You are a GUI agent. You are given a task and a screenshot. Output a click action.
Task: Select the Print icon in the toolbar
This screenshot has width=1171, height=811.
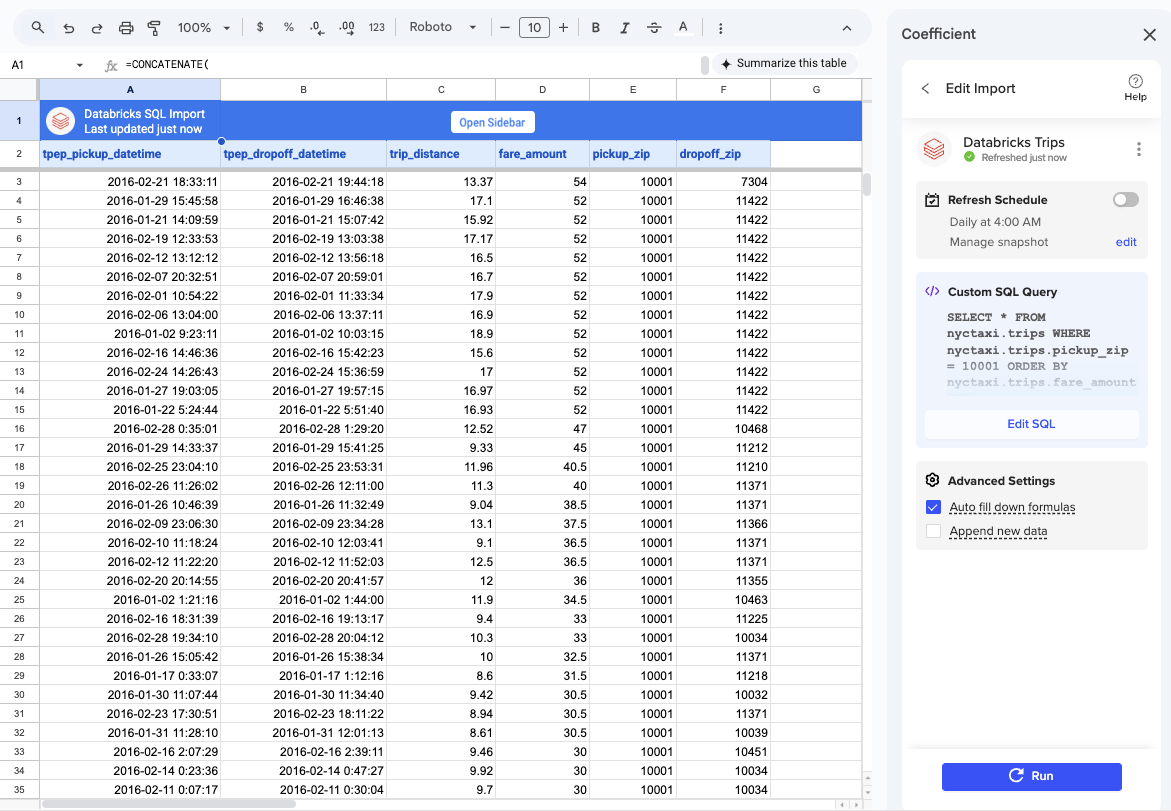[x=126, y=27]
